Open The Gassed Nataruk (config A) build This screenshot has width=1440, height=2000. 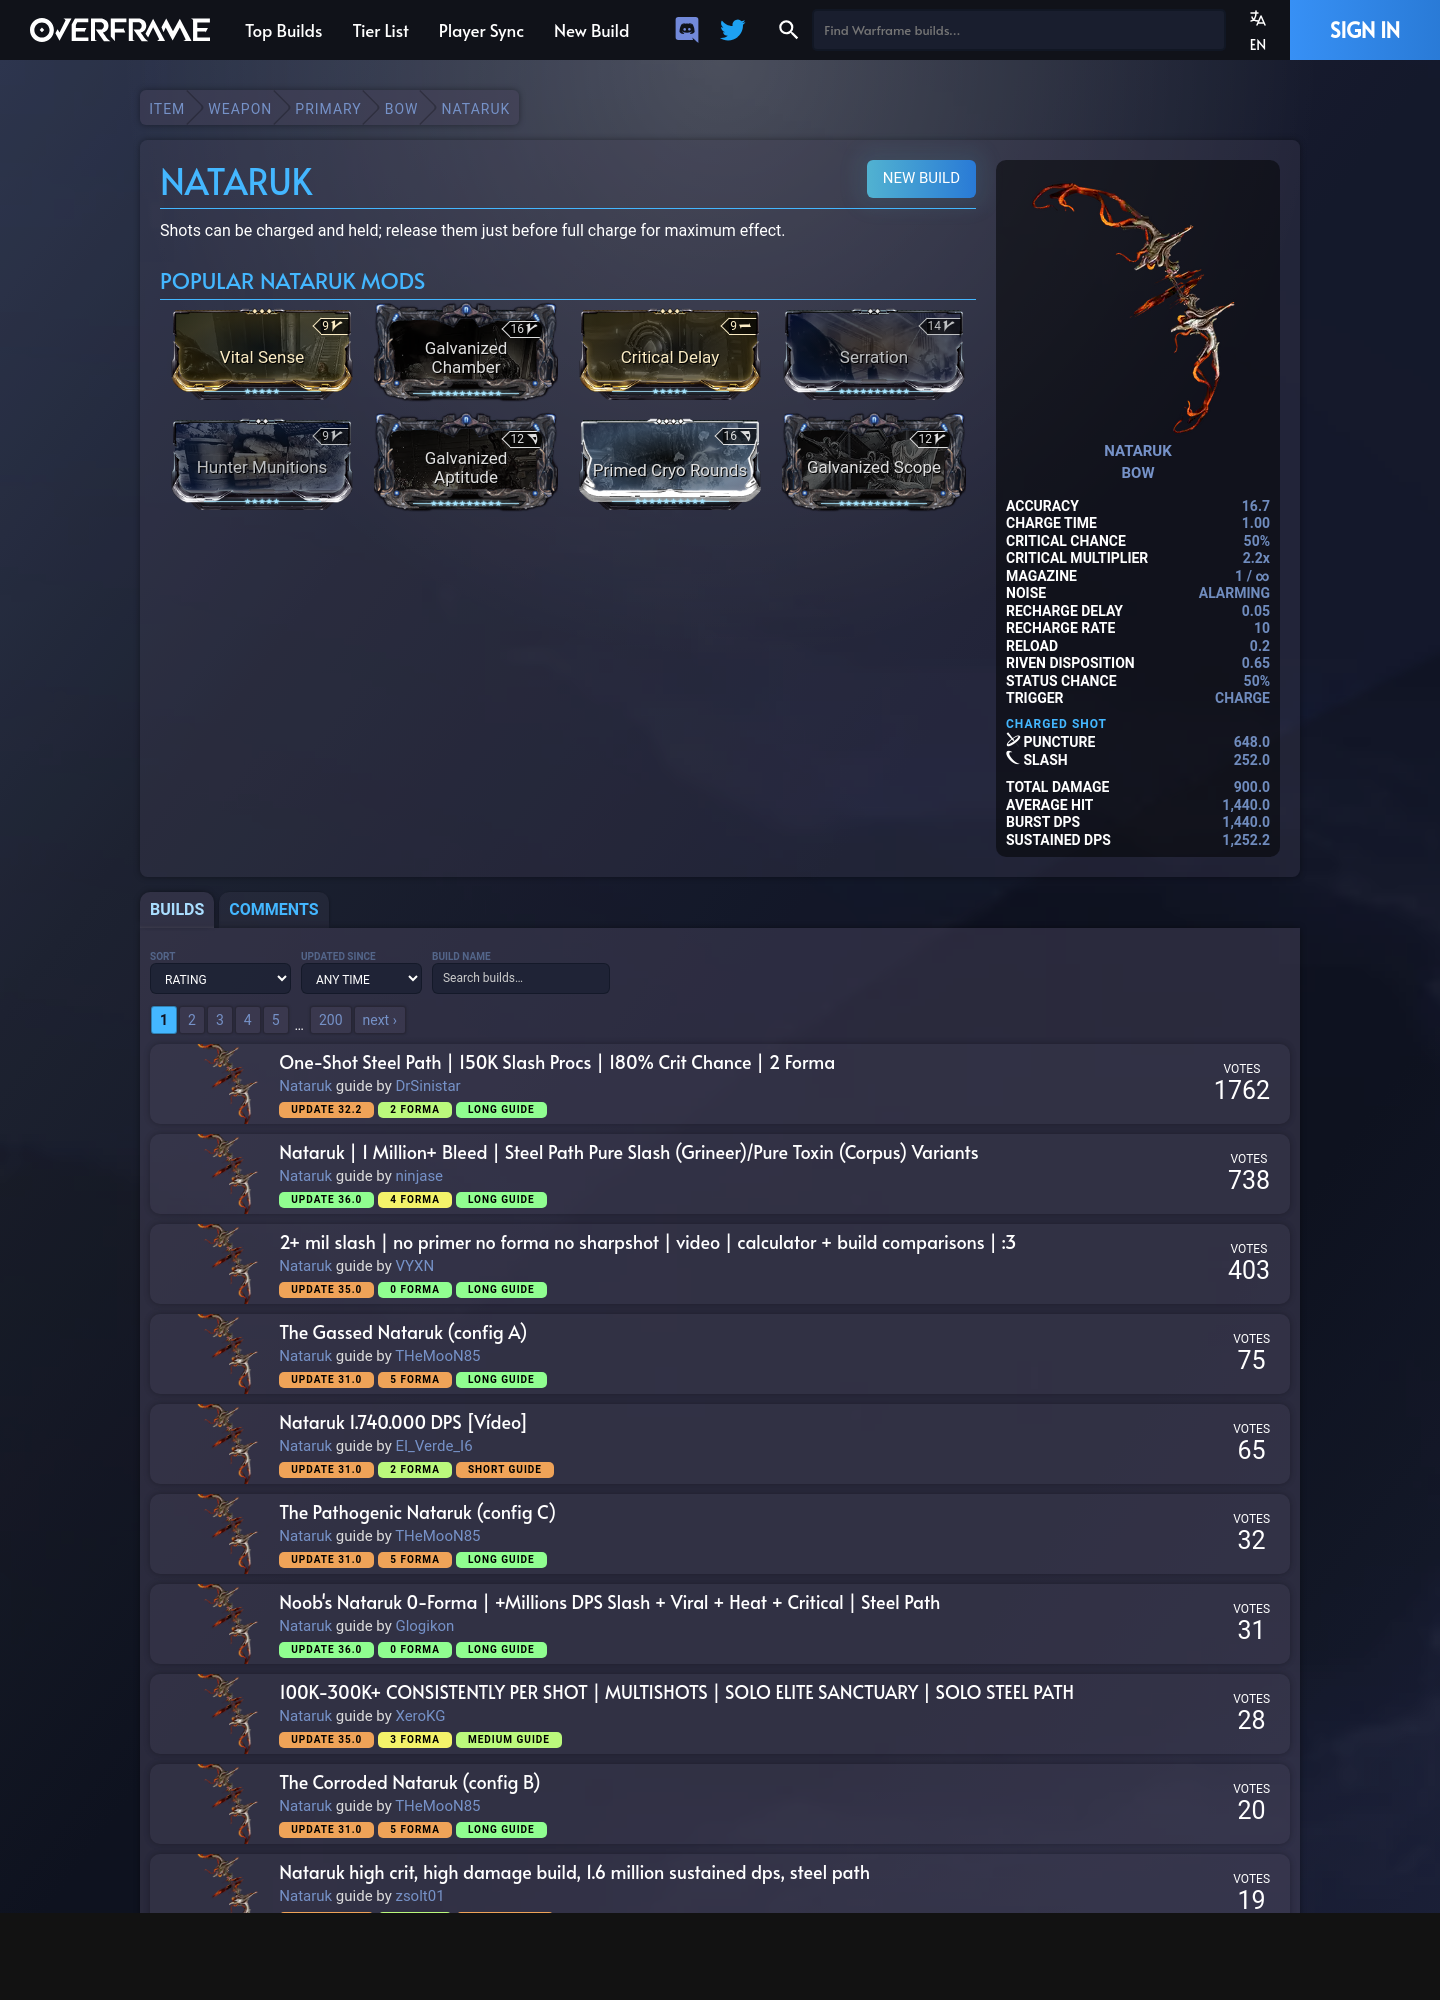403,1333
